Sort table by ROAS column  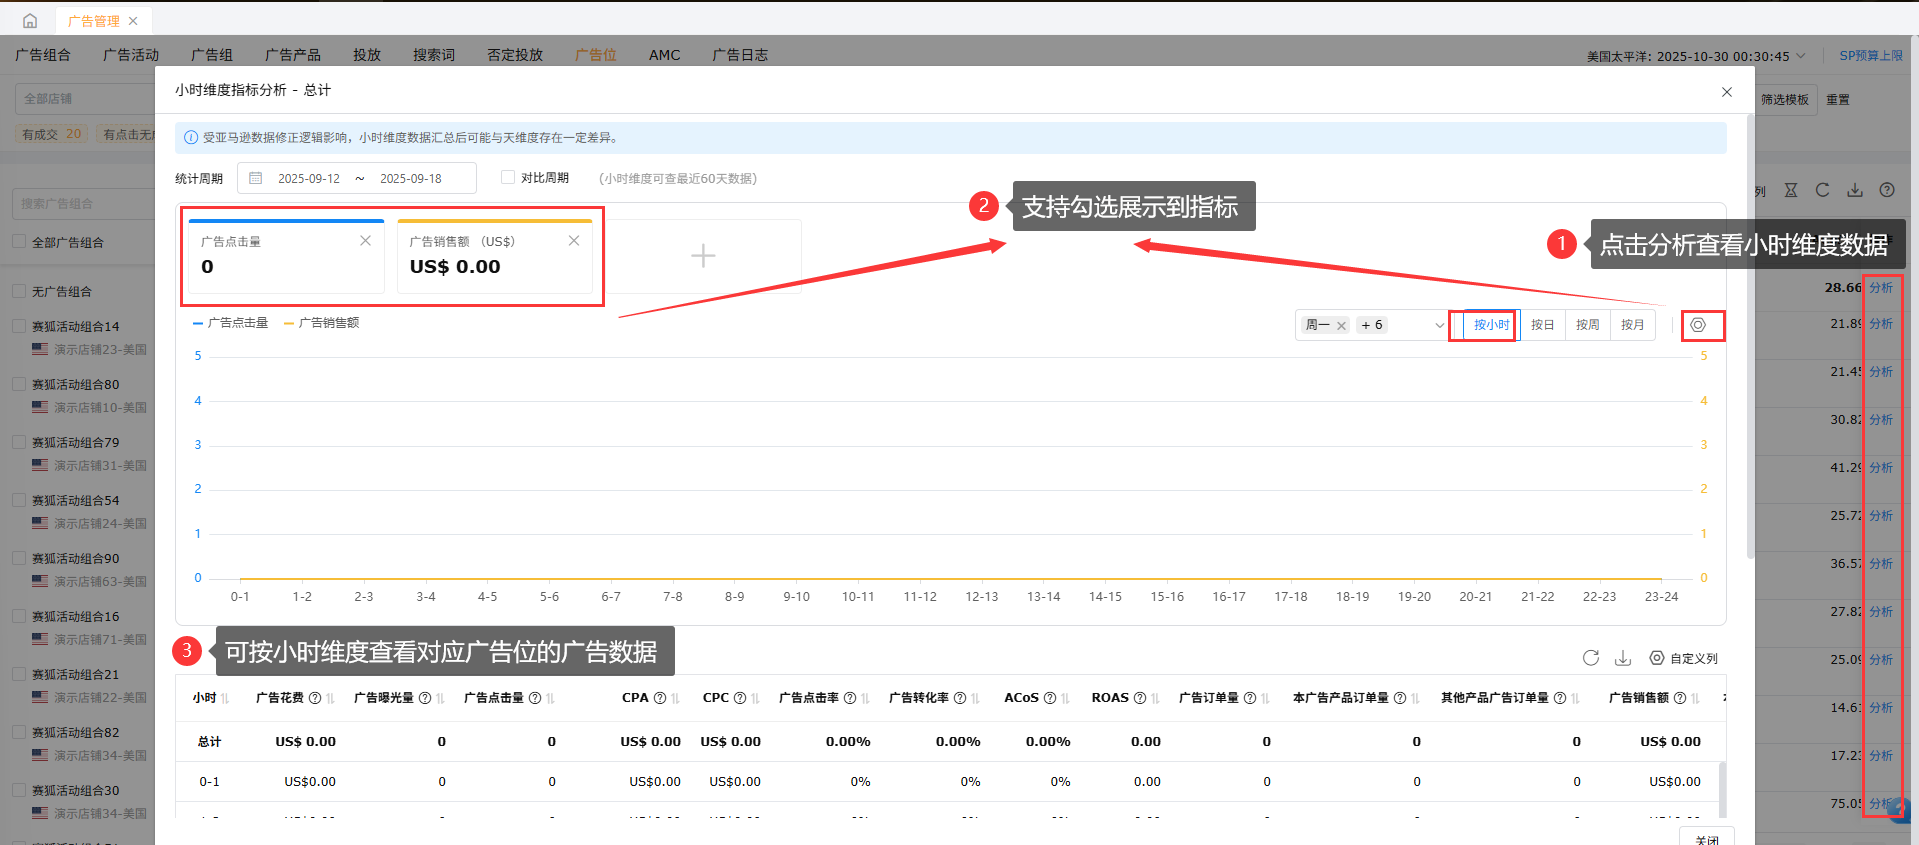click(1155, 698)
